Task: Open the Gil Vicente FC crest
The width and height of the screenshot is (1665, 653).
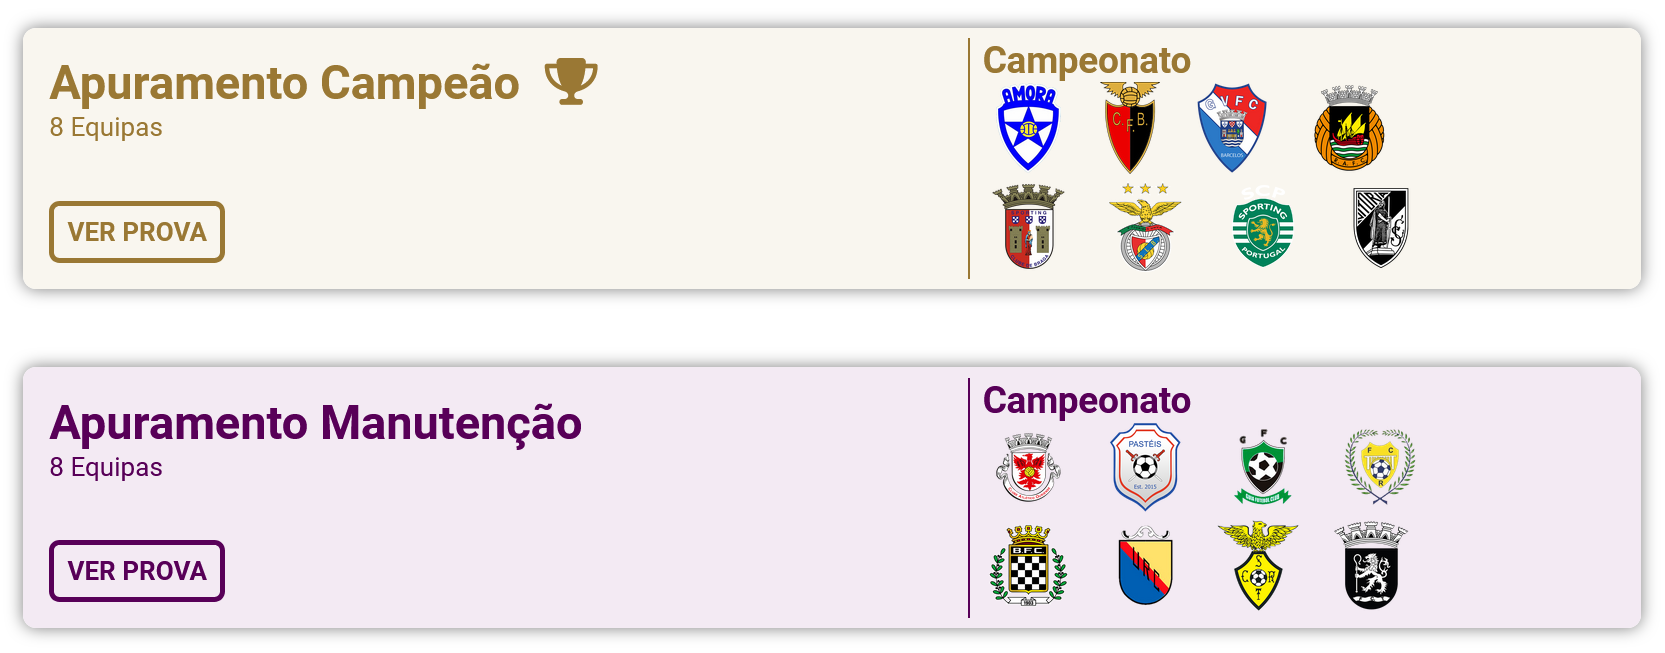Action: click(1232, 127)
